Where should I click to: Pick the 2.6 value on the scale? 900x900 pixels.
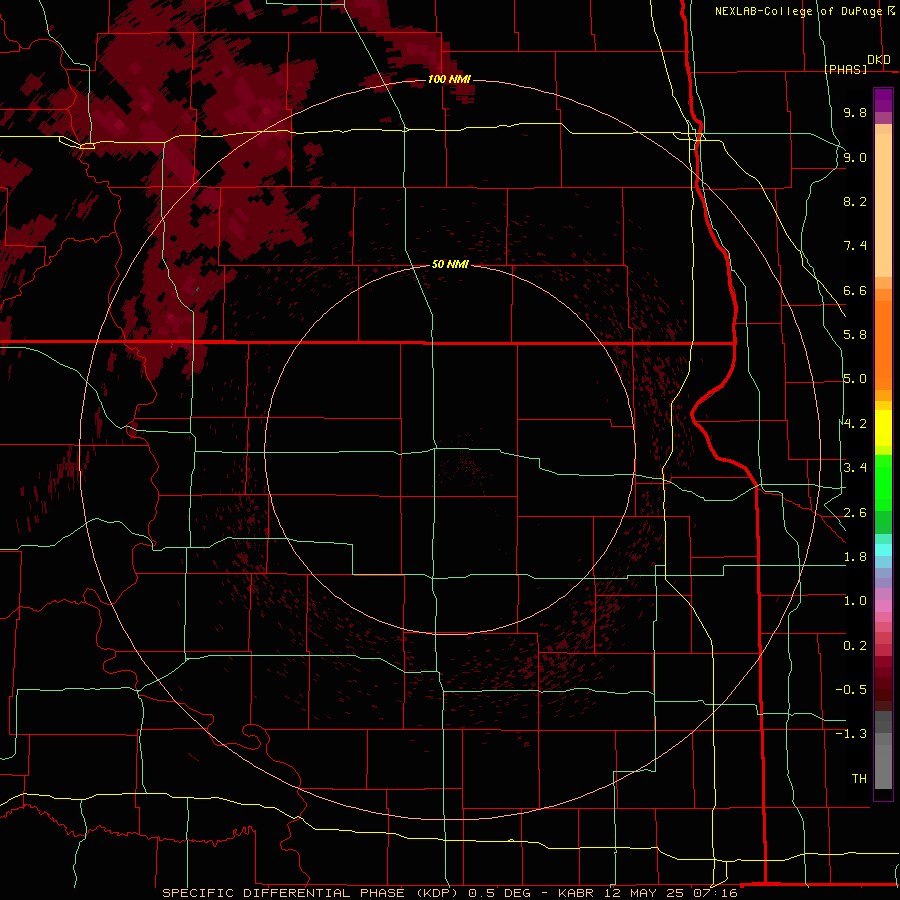855,513
